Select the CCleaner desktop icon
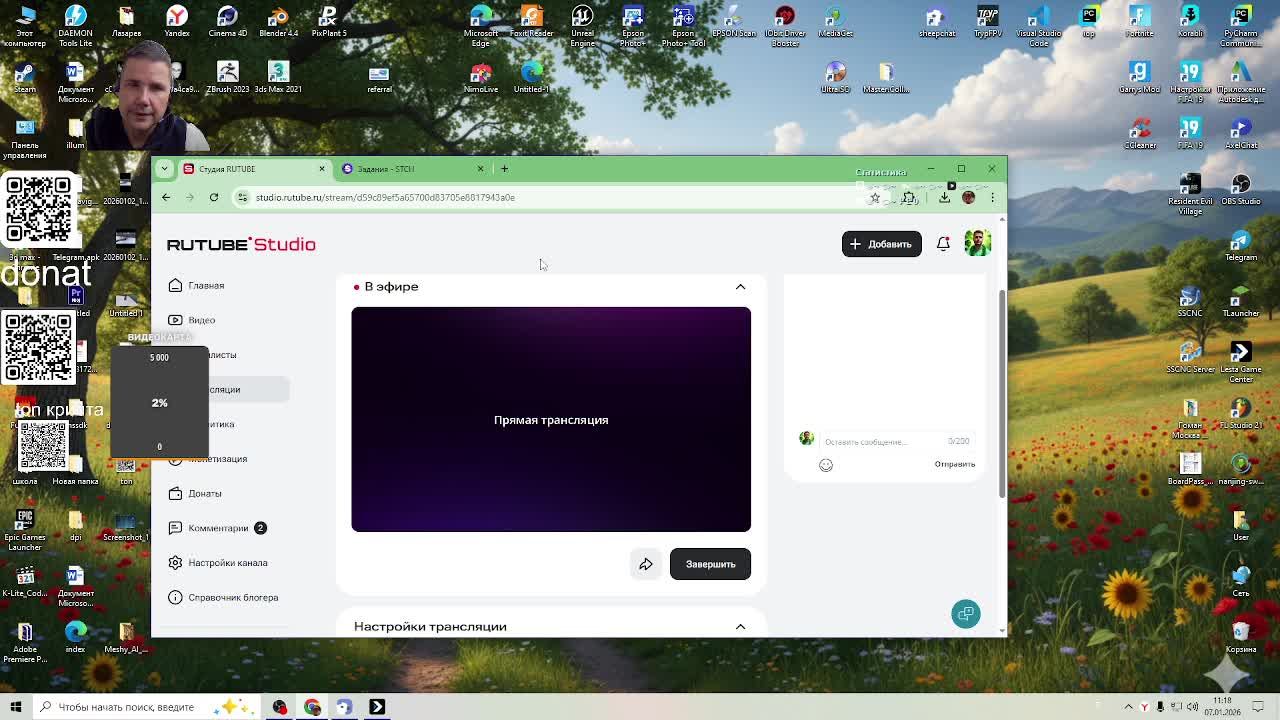1280x720 pixels. click(x=1139, y=132)
